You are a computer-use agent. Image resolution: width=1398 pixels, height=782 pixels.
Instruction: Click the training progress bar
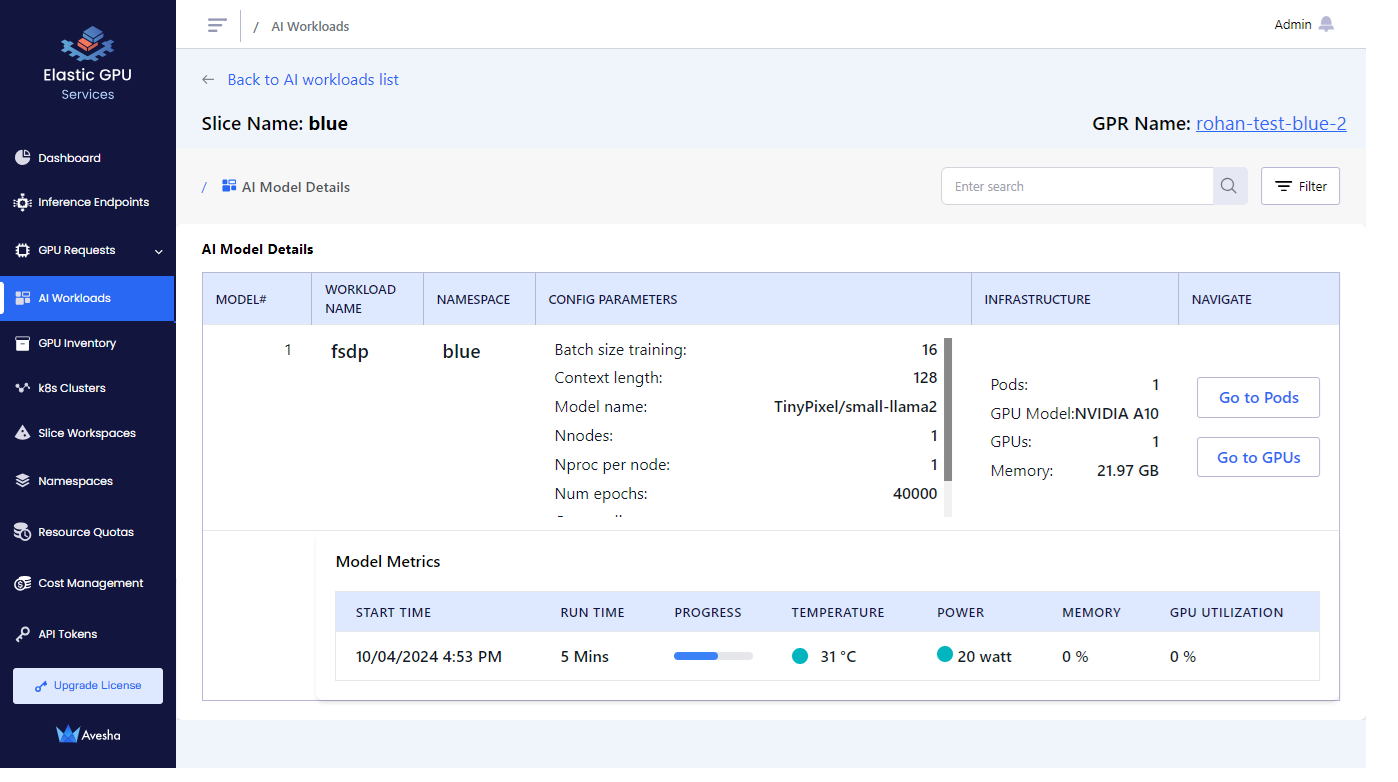point(713,656)
